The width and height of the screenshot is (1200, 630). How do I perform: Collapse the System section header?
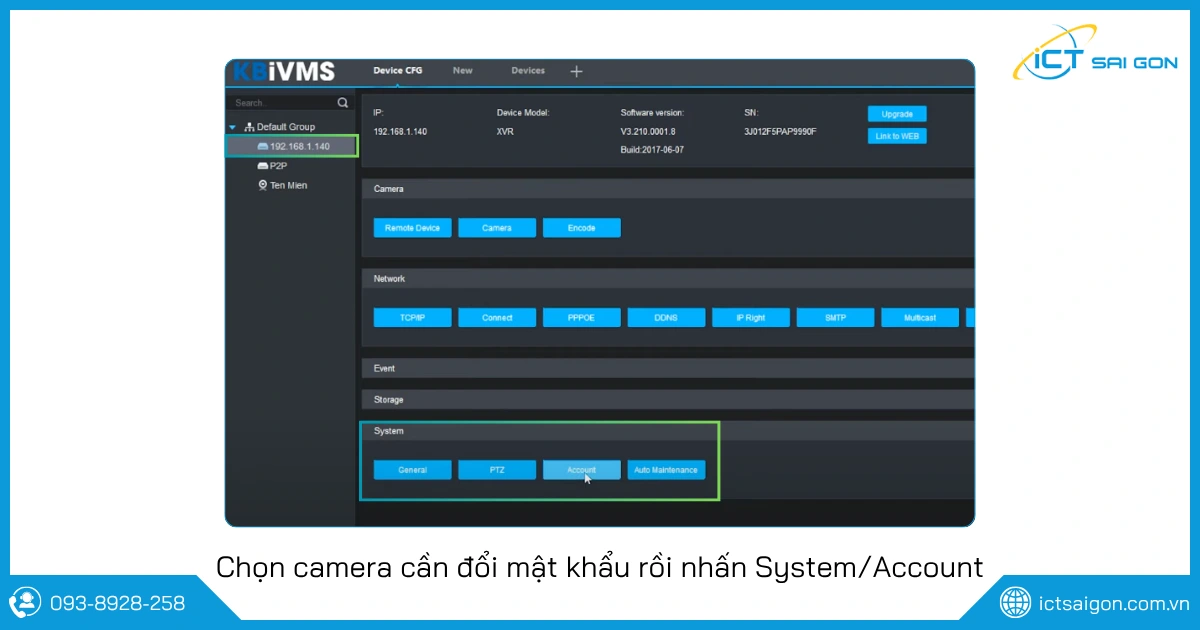667,431
